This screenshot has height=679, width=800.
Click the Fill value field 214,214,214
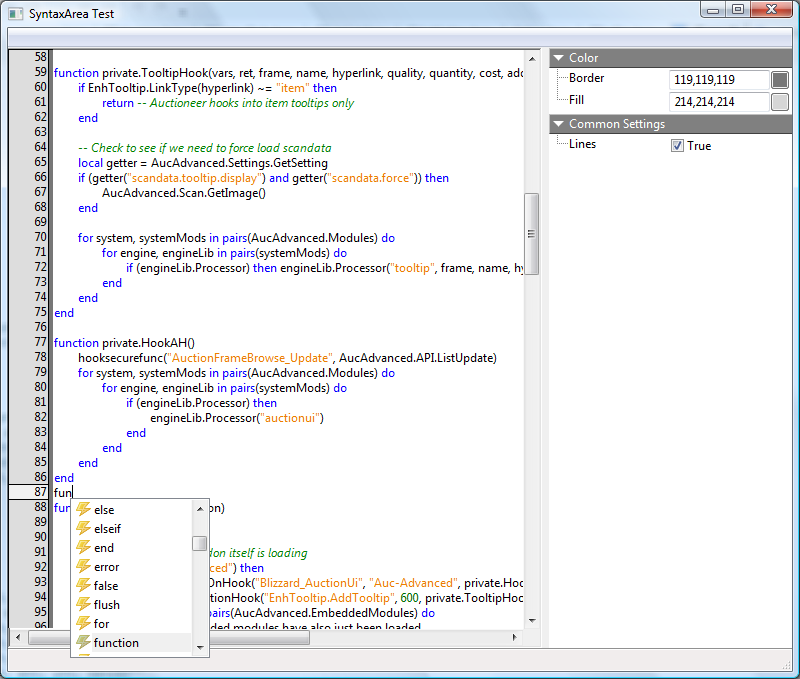point(718,102)
